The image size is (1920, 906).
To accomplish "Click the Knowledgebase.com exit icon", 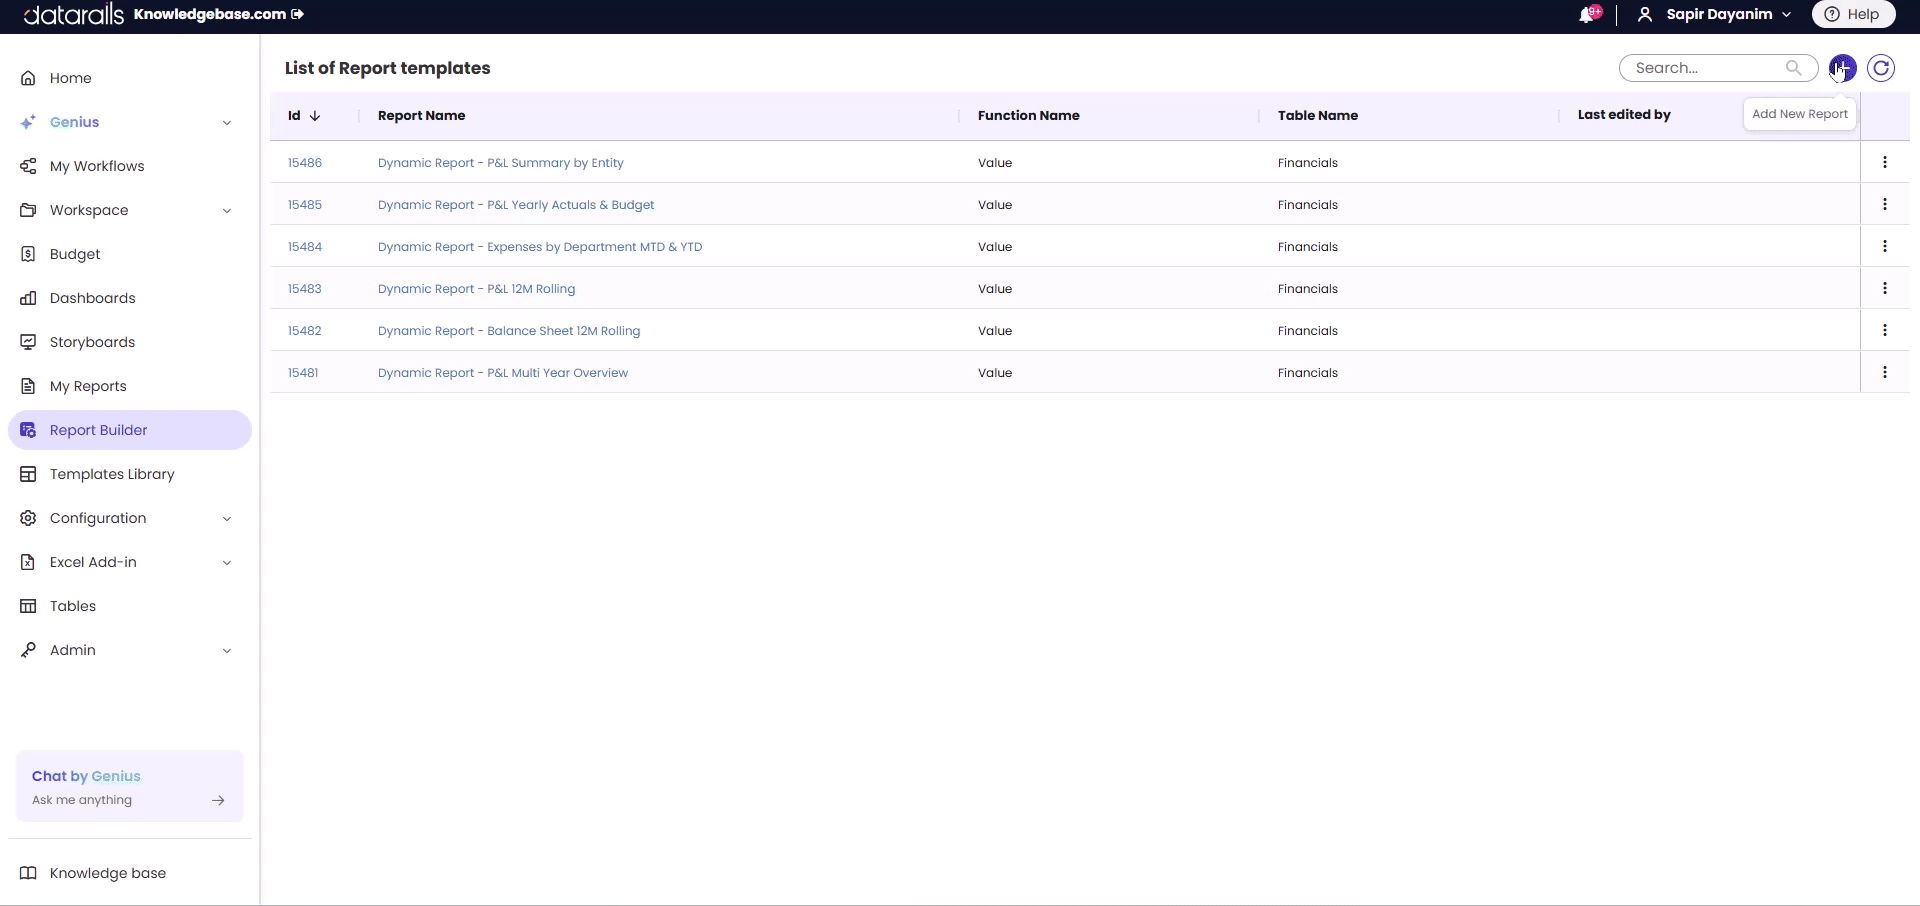I will (x=297, y=14).
